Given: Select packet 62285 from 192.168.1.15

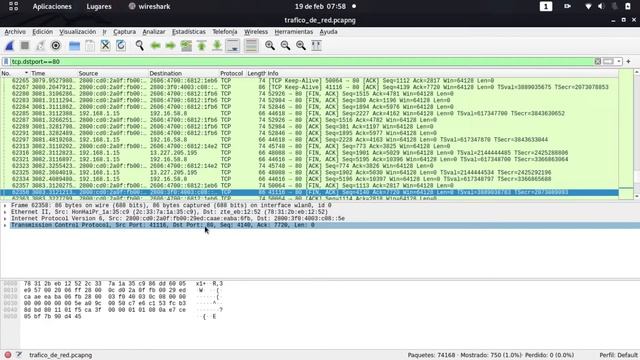Looking at the screenshot, I should (x=309, y=113).
